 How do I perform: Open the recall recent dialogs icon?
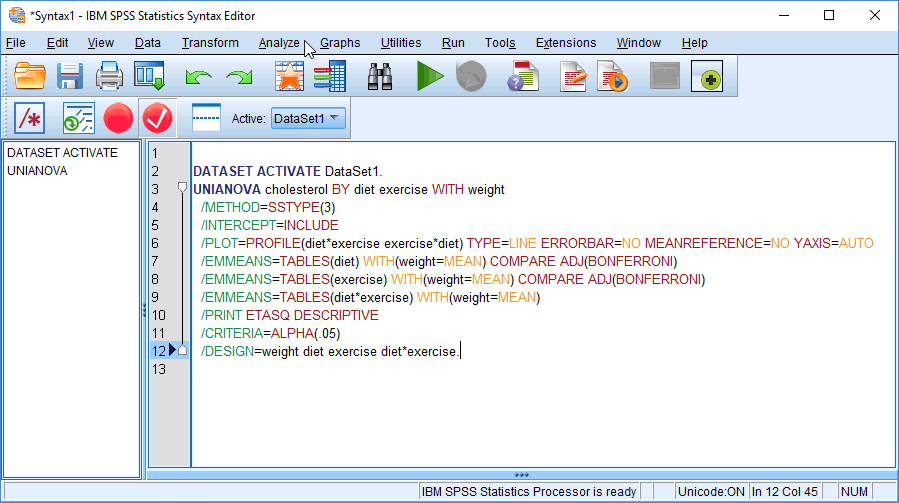click(x=150, y=76)
